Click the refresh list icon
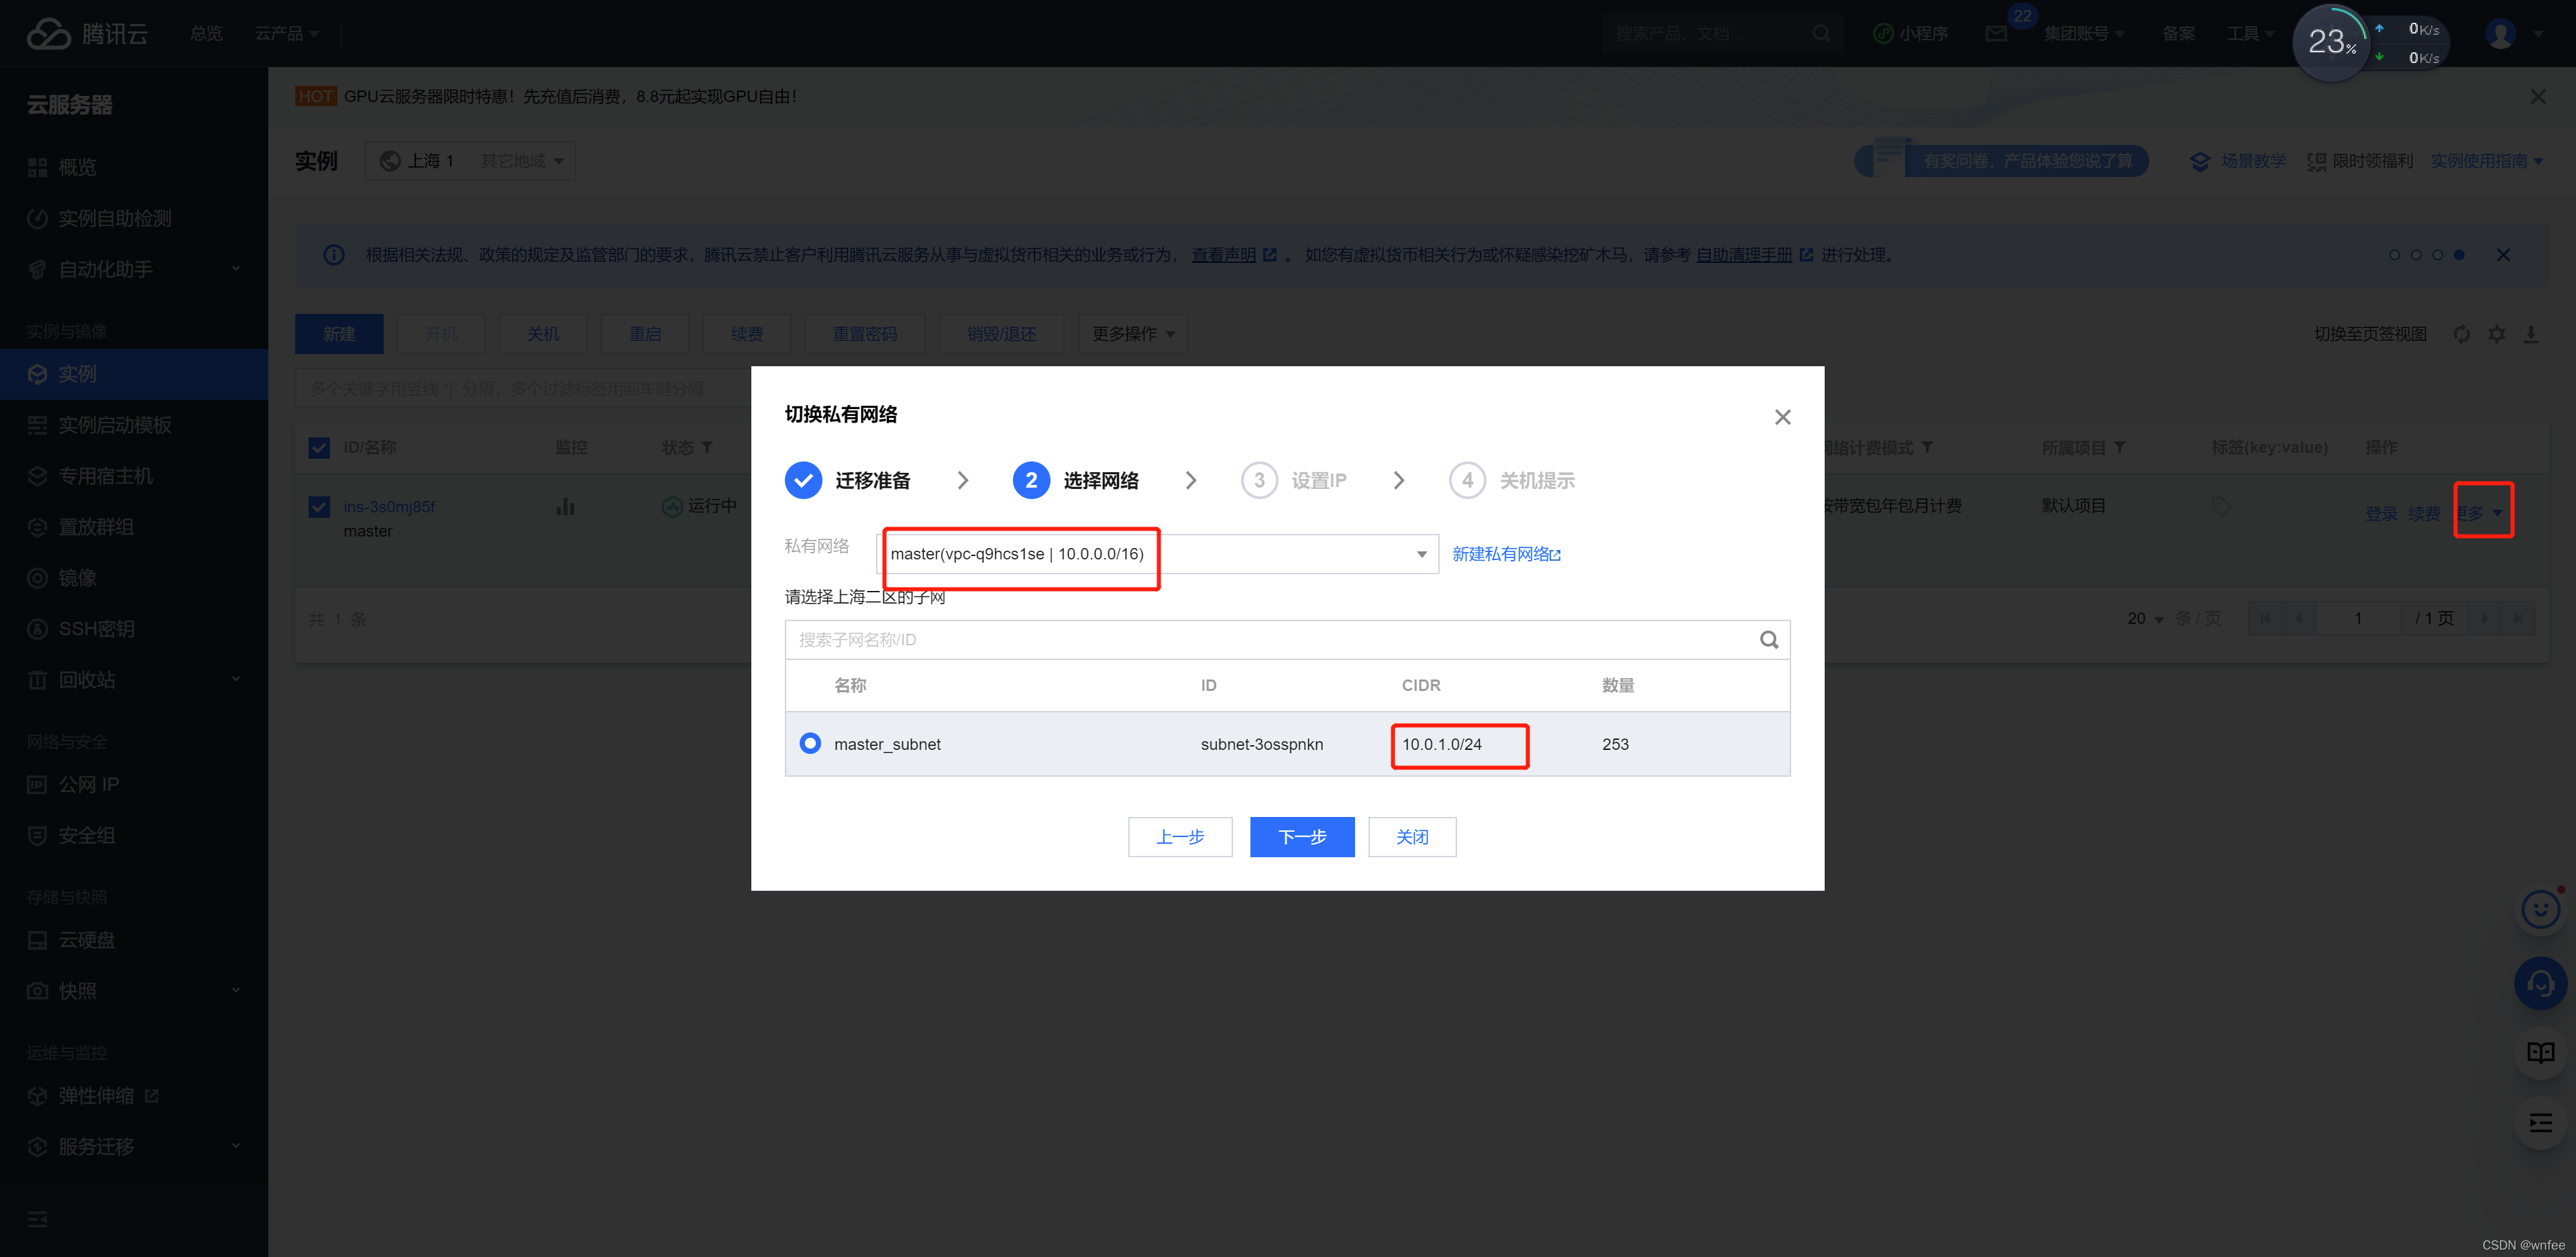The width and height of the screenshot is (2576, 1257). (2462, 334)
